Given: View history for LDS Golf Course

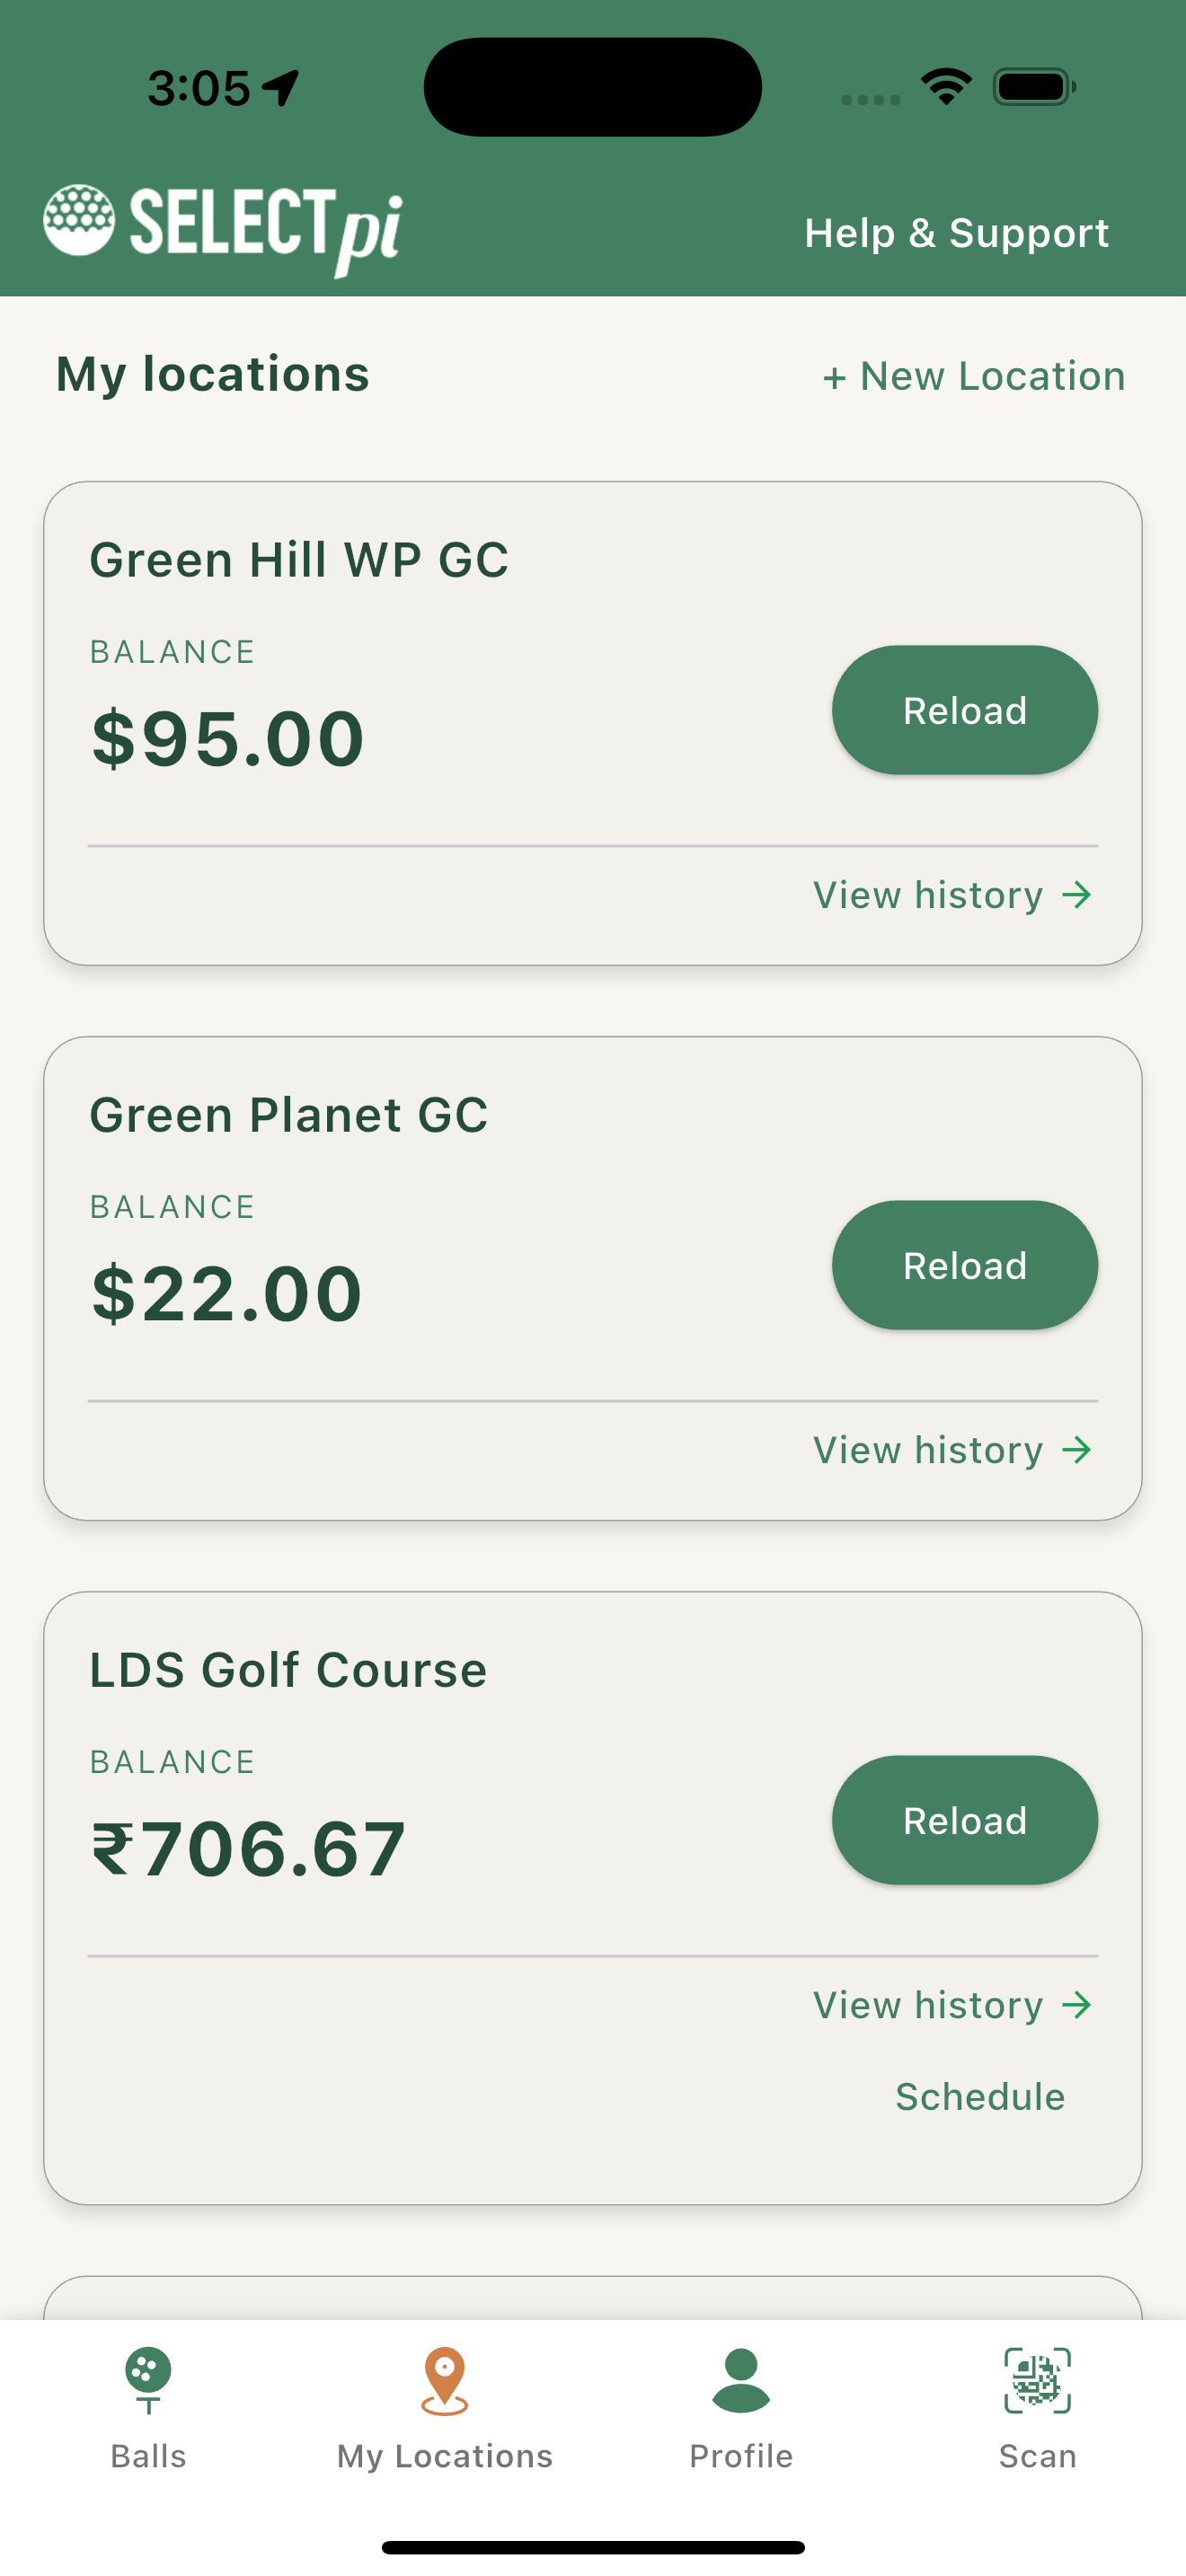Looking at the screenshot, I should coord(952,2004).
